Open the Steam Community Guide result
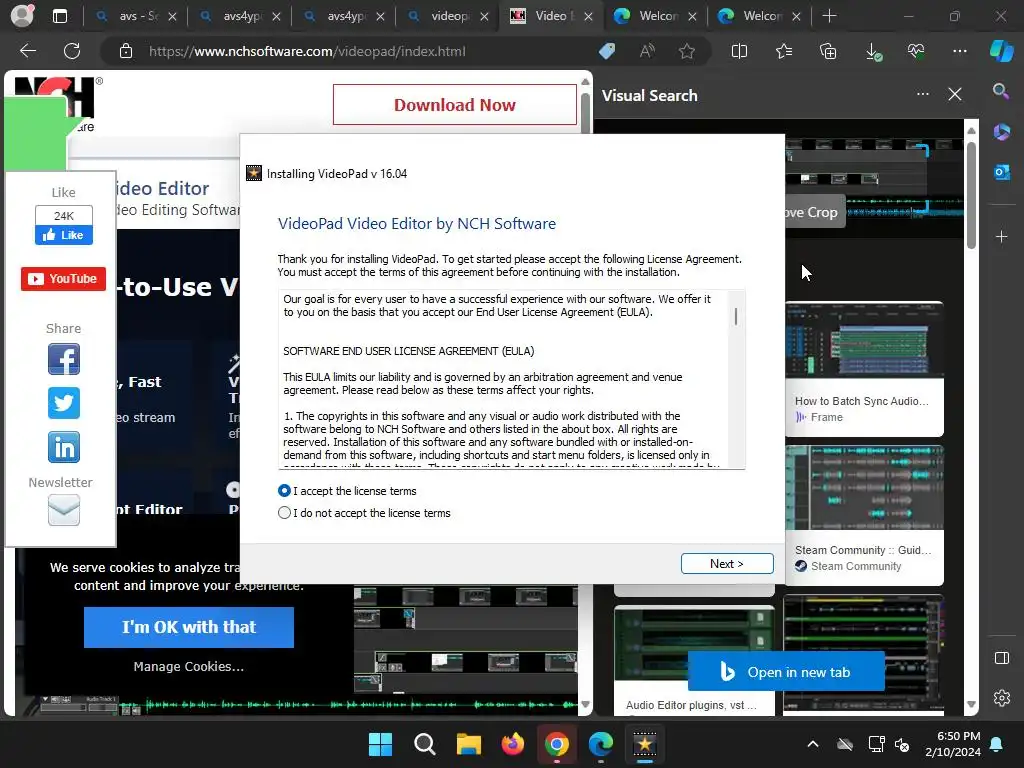Image resolution: width=1024 pixels, height=768 pixels. (863, 515)
